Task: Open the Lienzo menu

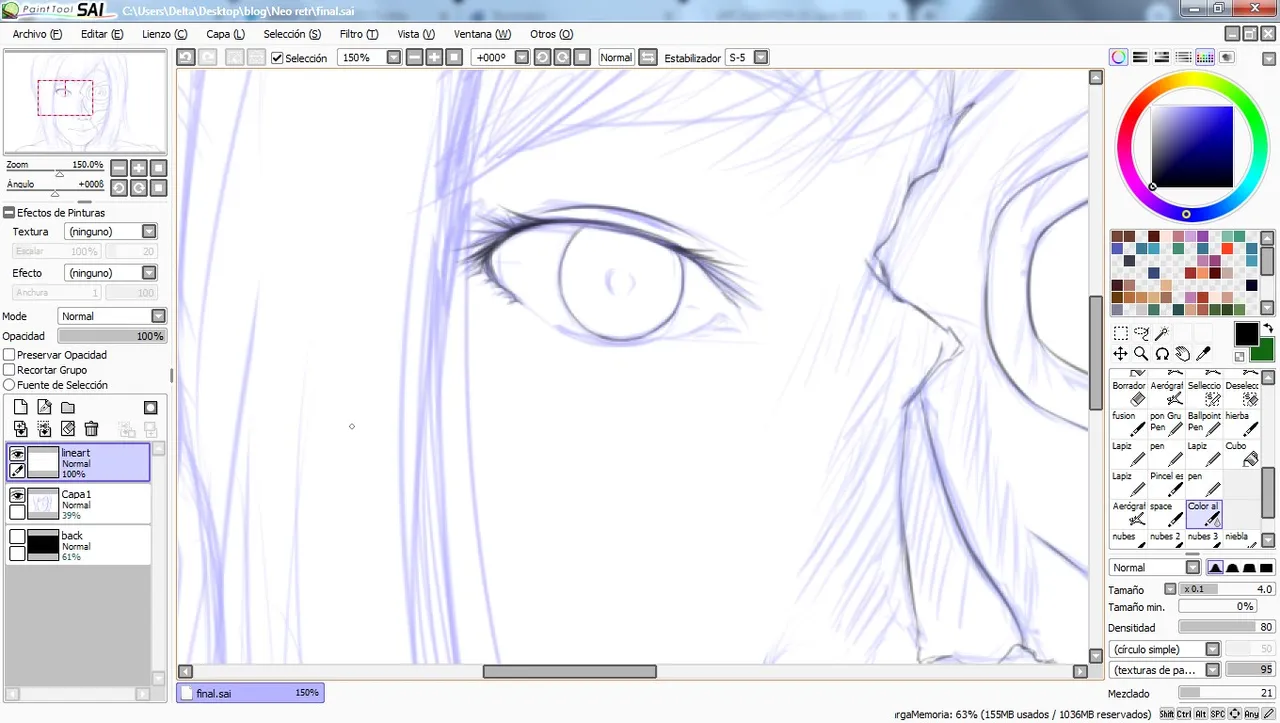Action: click(x=165, y=34)
